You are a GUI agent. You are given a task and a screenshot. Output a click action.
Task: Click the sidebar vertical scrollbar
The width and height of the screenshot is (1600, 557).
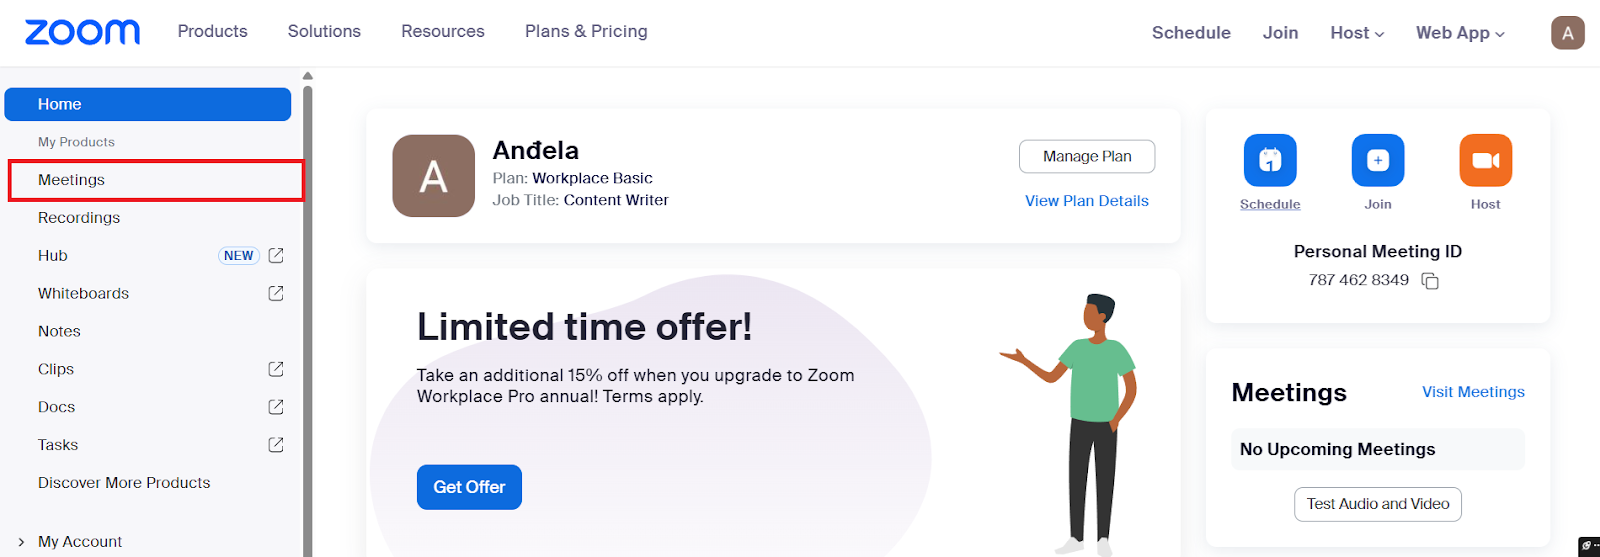[308, 300]
